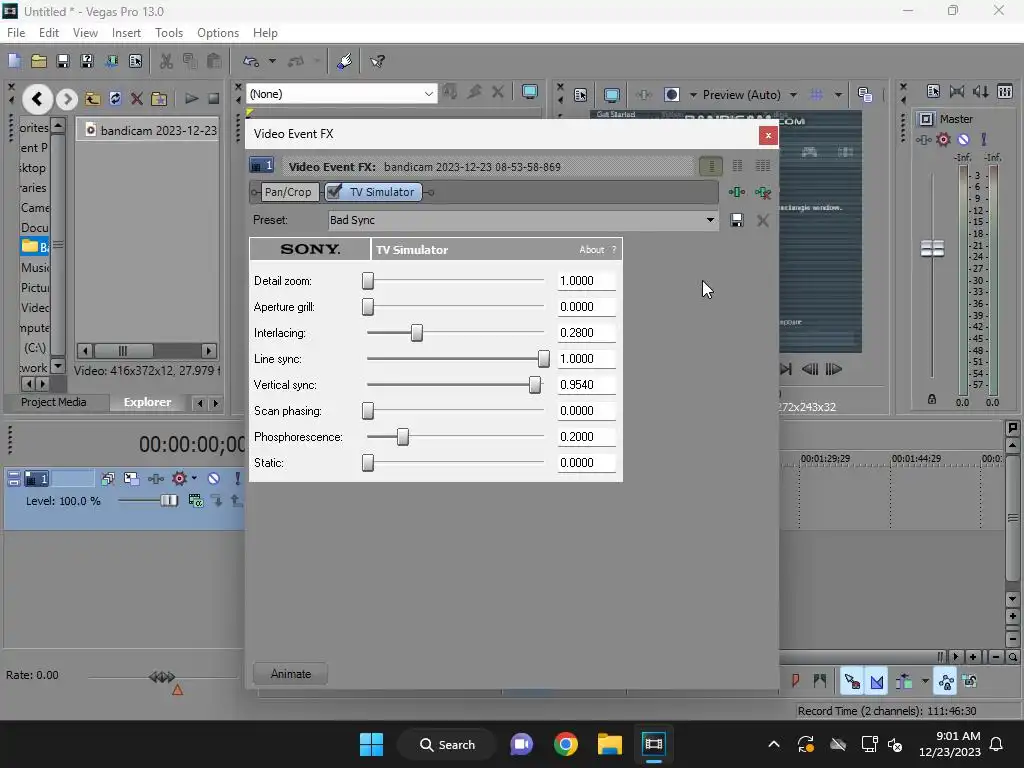The width and height of the screenshot is (1024, 768).
Task: Toggle Auto Ripple on timeline toolbar
Action: pyautogui.click(x=904, y=682)
